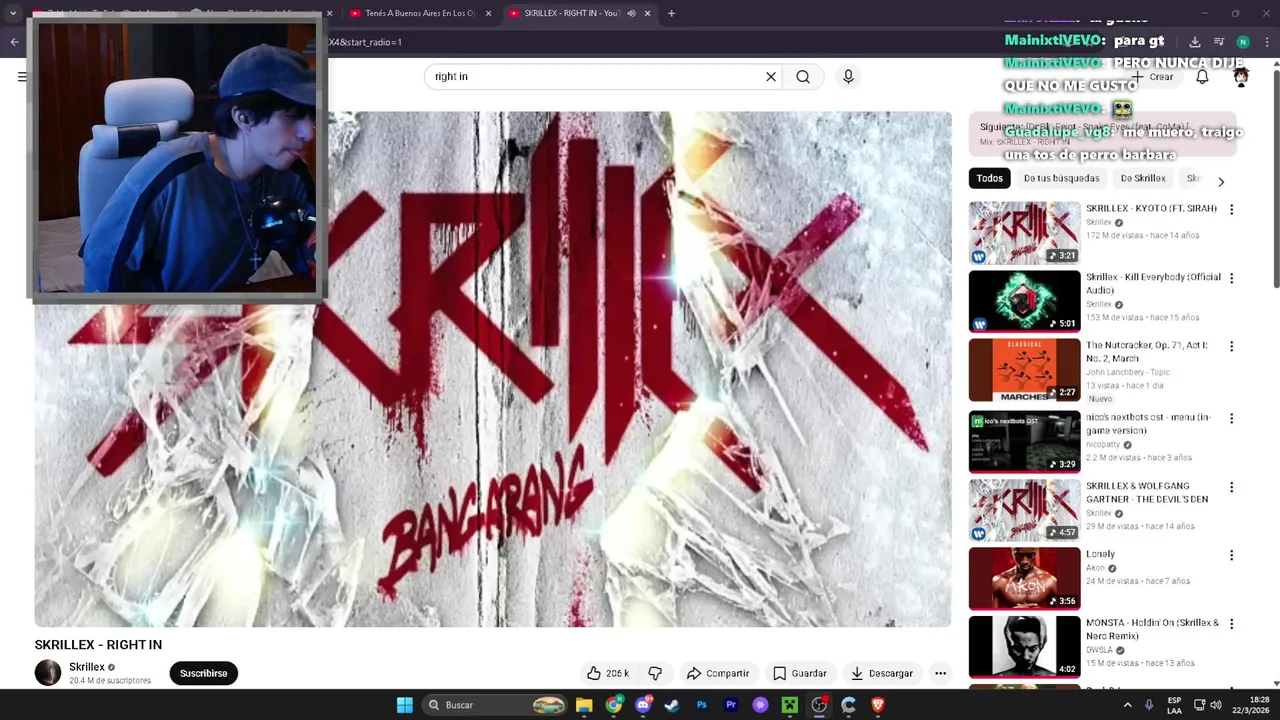Open options for KYOTO (FT. SIRAH) video

point(1231,210)
